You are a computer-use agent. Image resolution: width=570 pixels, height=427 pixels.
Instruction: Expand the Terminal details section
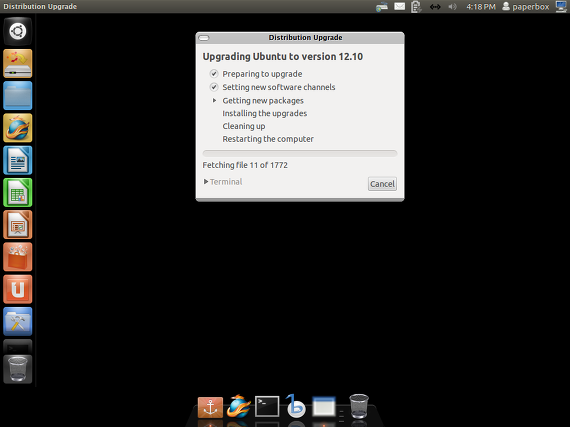[x=223, y=182]
